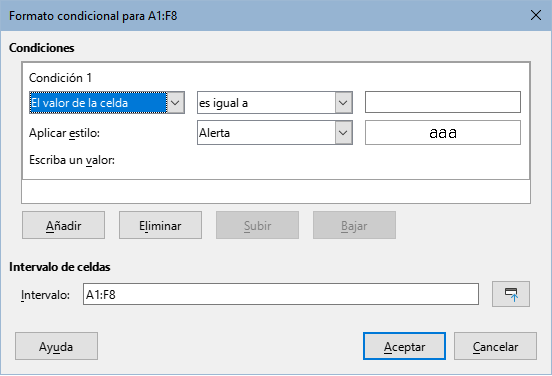Click the Eliminar button
This screenshot has height=376, width=552.
[x=160, y=225]
